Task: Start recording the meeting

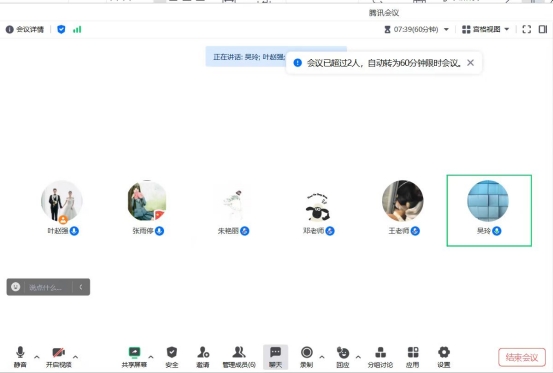Action: coord(307,357)
